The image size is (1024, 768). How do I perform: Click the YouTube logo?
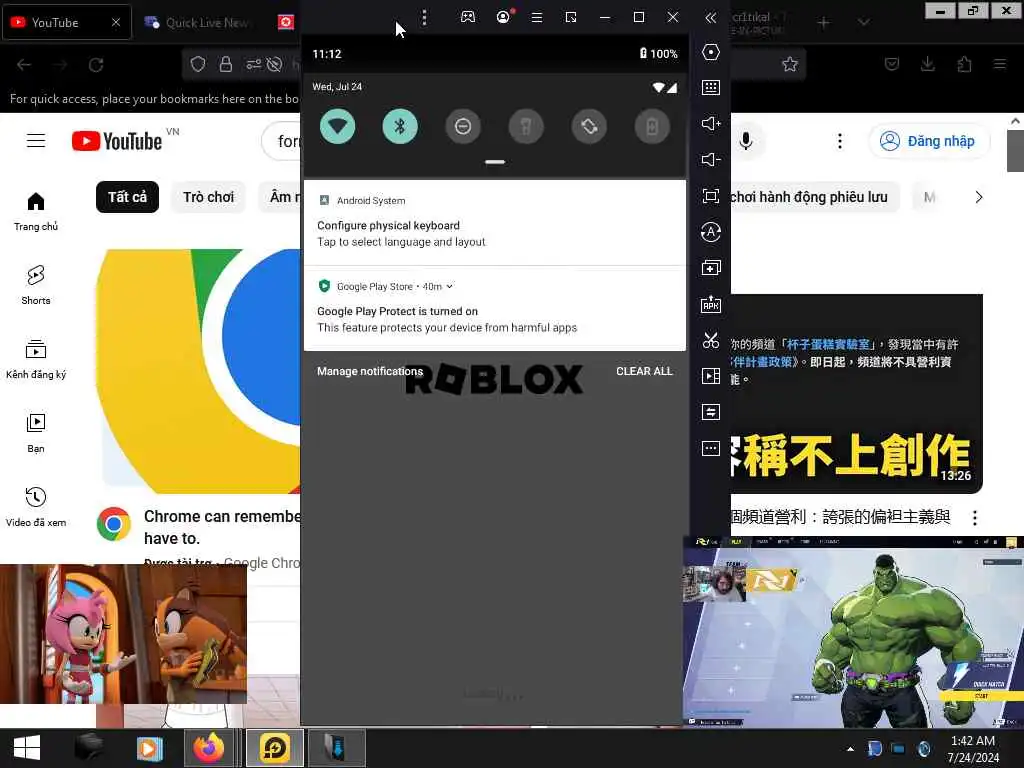point(117,141)
